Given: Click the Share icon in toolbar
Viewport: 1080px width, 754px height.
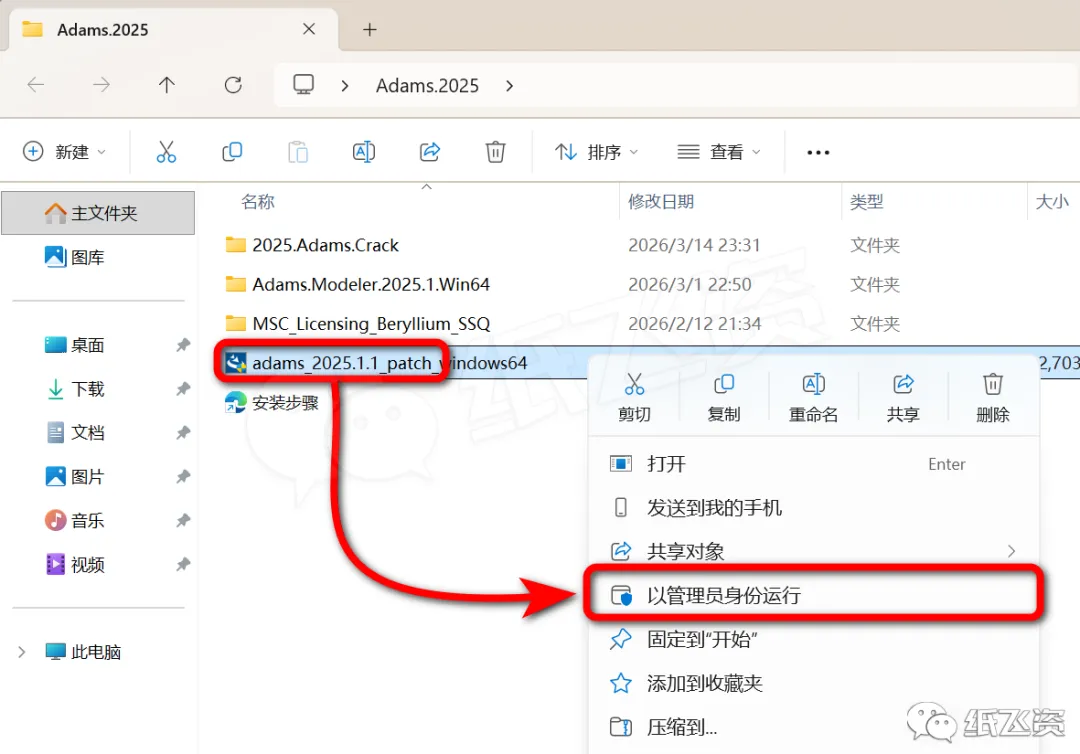Looking at the screenshot, I should coord(430,151).
